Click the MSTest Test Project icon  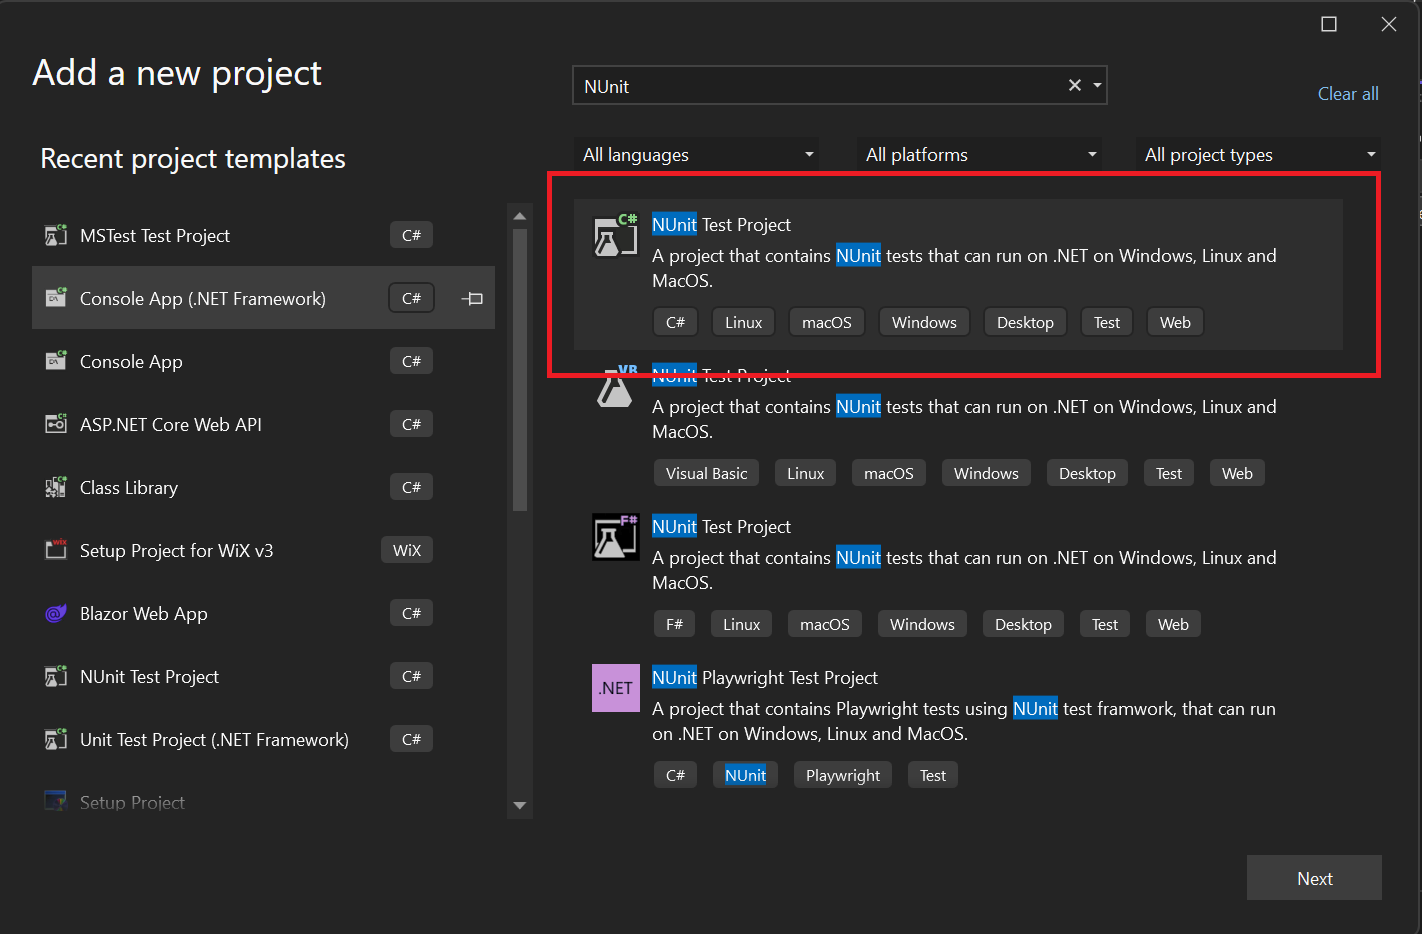click(x=55, y=235)
